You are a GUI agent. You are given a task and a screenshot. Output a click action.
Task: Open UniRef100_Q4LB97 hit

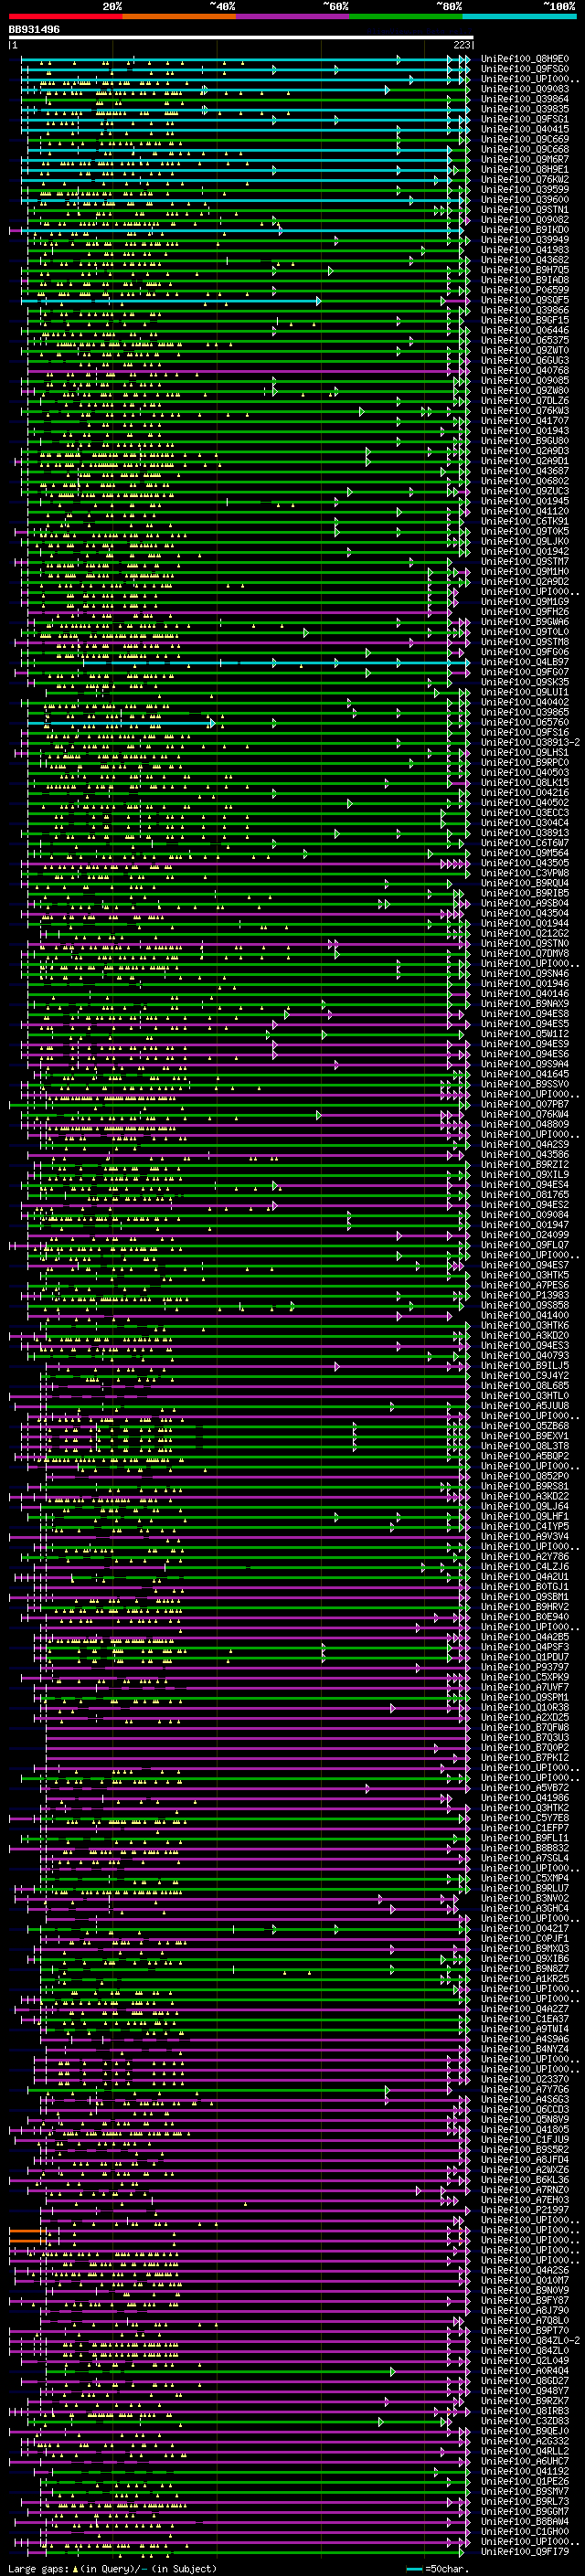pyautogui.click(x=525, y=662)
